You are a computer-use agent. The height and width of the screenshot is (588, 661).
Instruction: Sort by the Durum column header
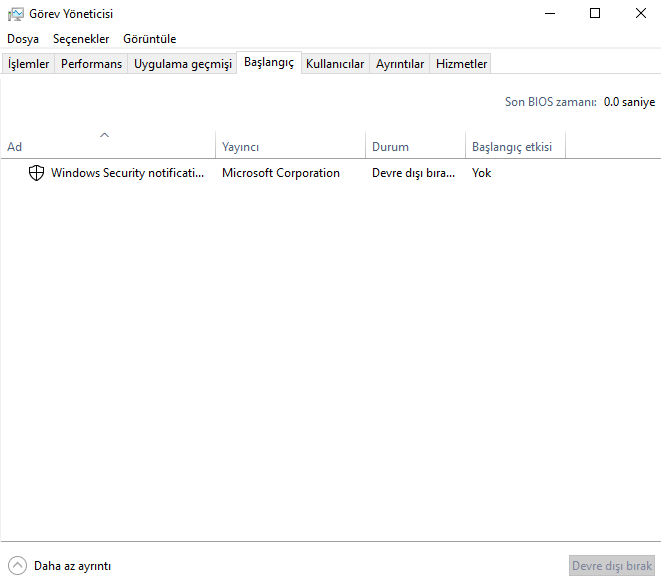point(415,145)
